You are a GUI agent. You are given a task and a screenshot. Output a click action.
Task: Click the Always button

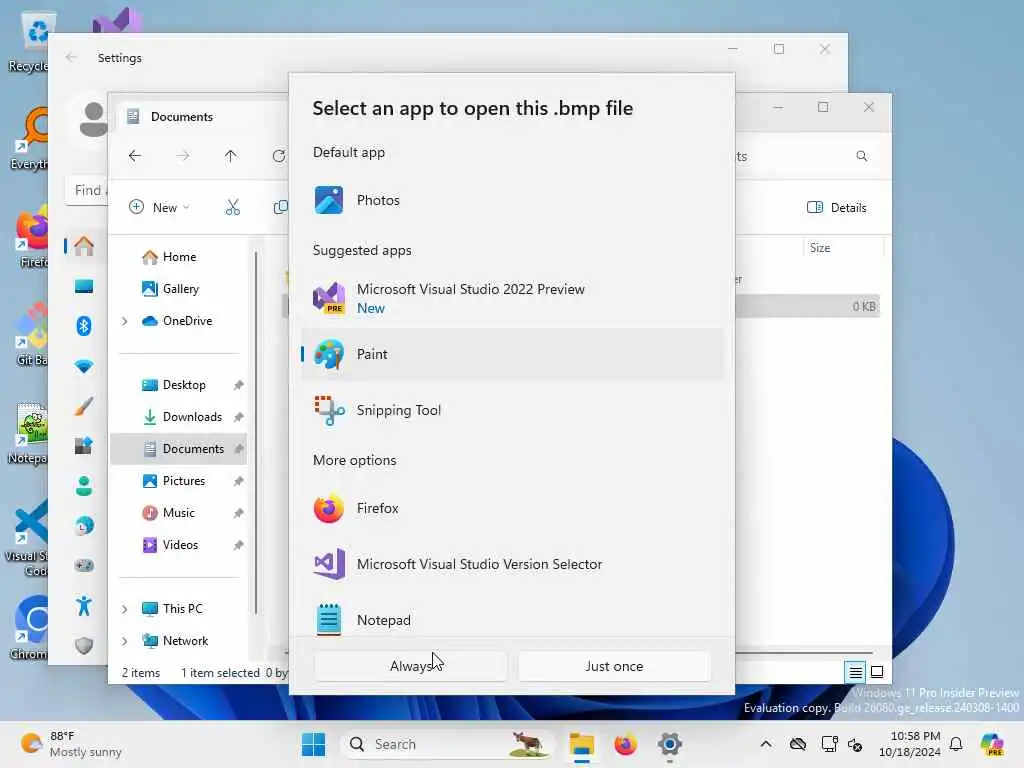coord(411,666)
